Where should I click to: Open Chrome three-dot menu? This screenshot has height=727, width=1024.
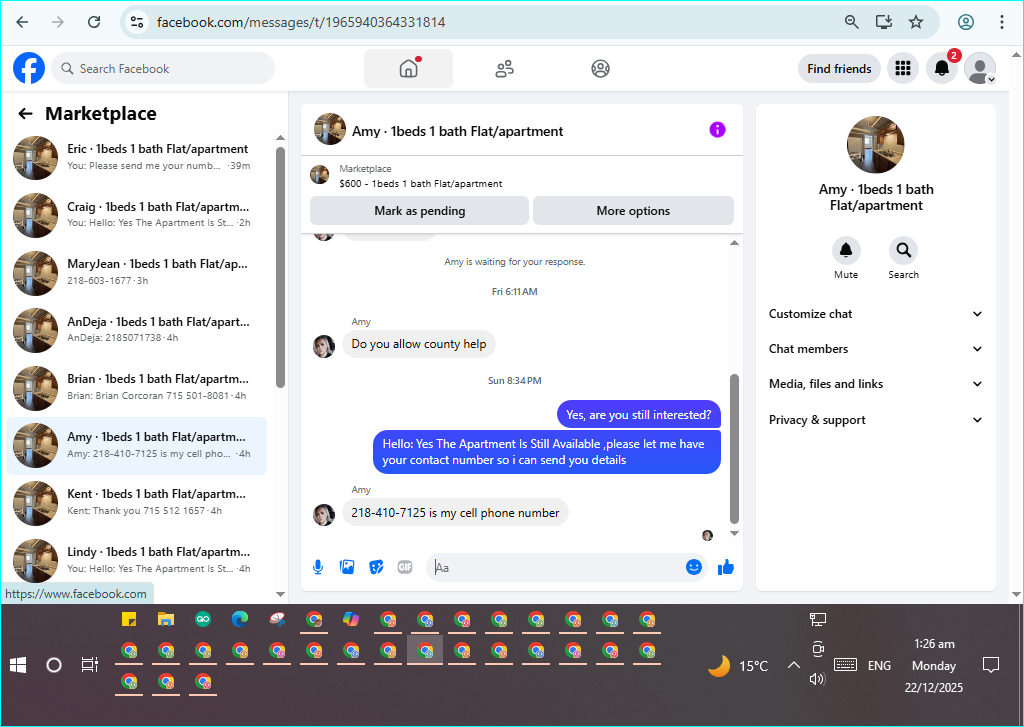pyautogui.click(x=1002, y=22)
